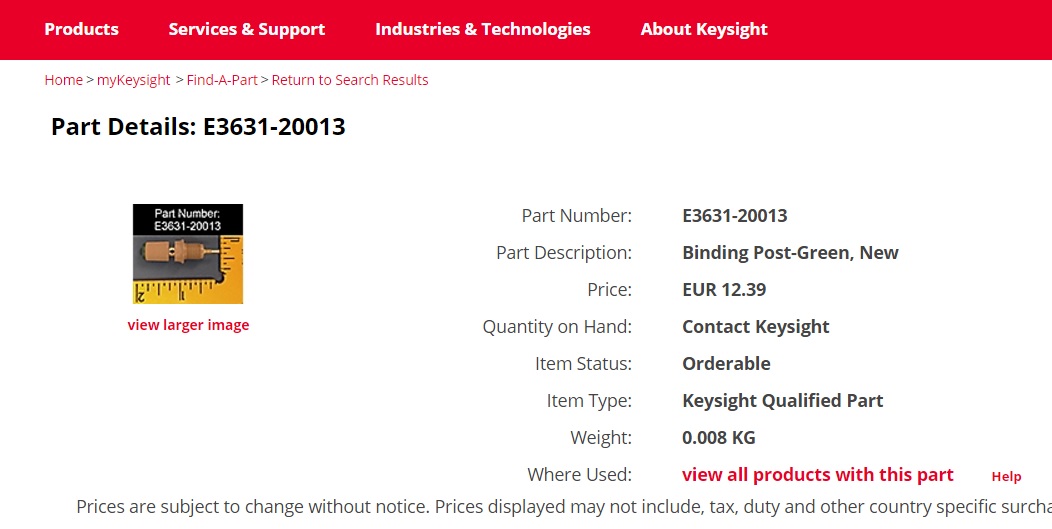Open the myKeysight breadcrumb link
Screen dimensions: 1052x529
134,80
